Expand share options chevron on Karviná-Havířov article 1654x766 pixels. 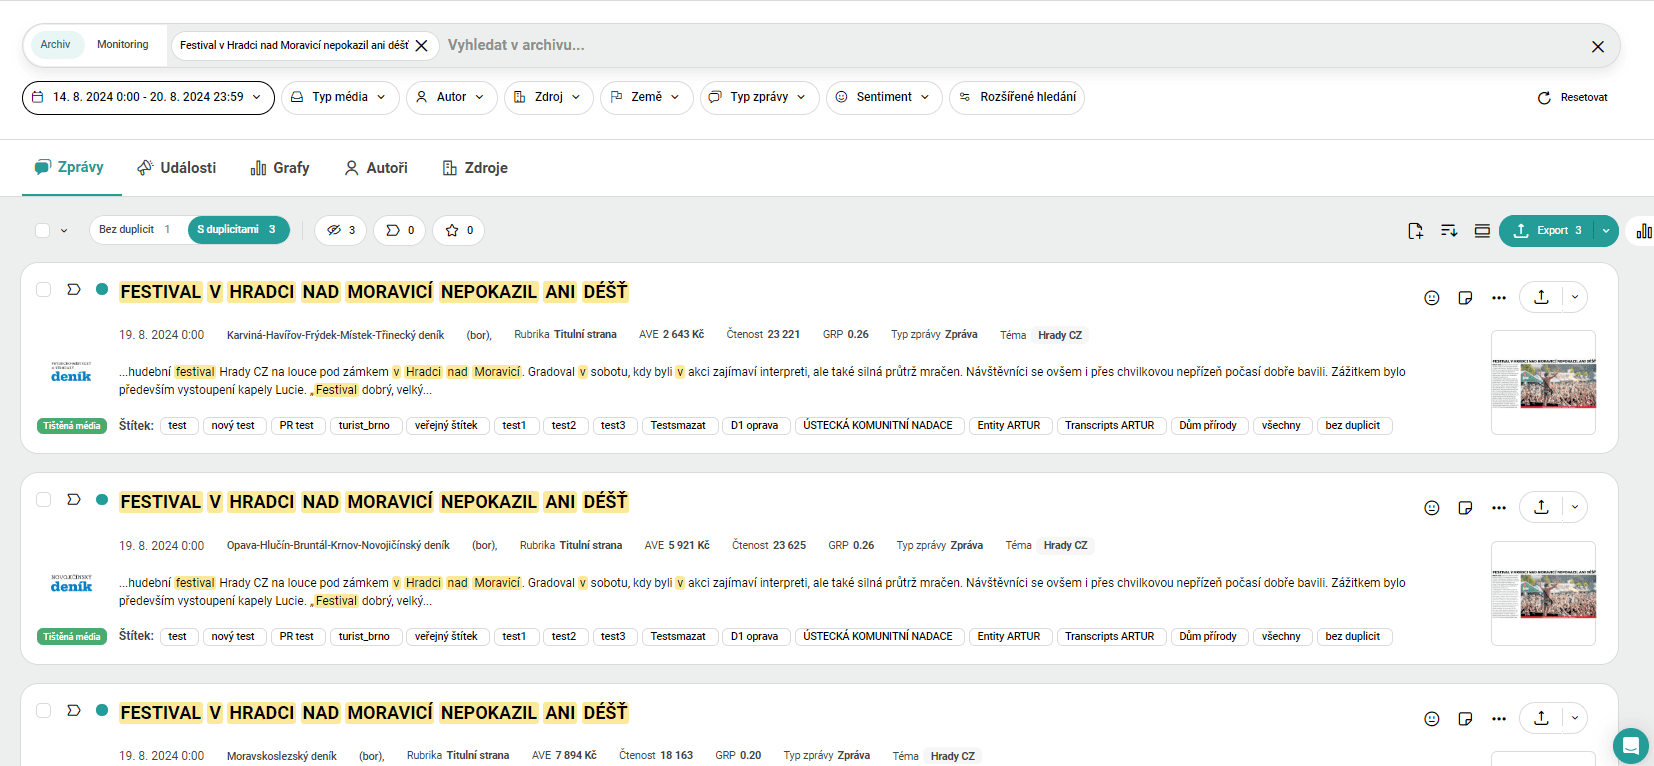click(x=1575, y=297)
